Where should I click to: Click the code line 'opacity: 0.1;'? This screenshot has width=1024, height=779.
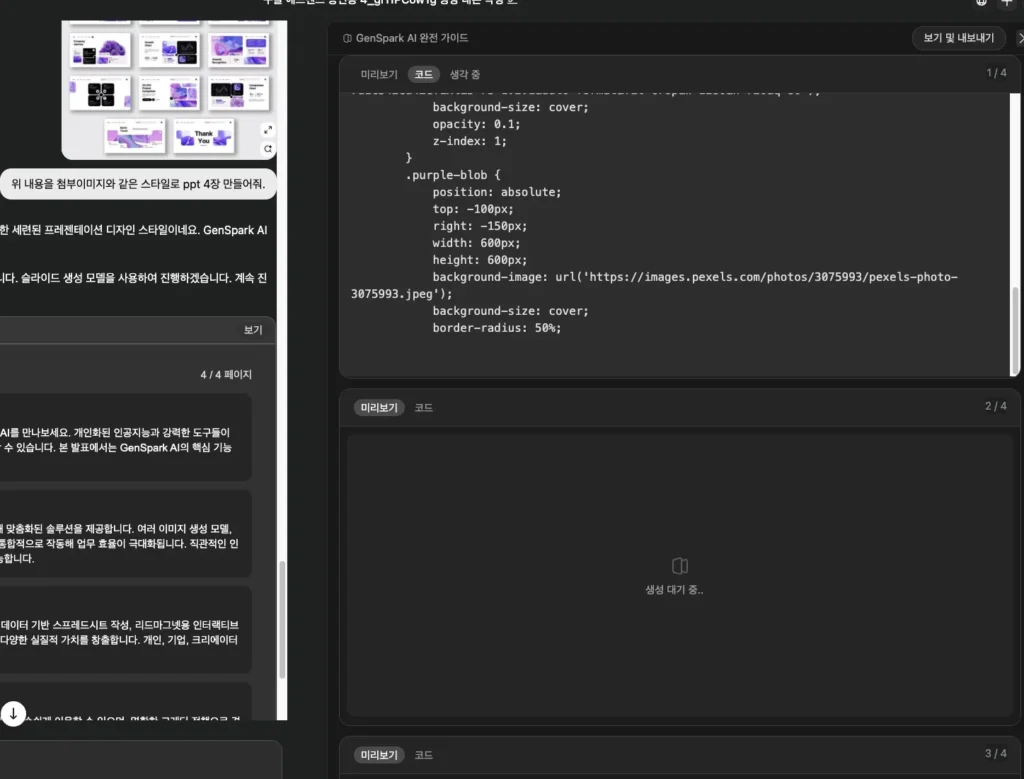(476, 124)
